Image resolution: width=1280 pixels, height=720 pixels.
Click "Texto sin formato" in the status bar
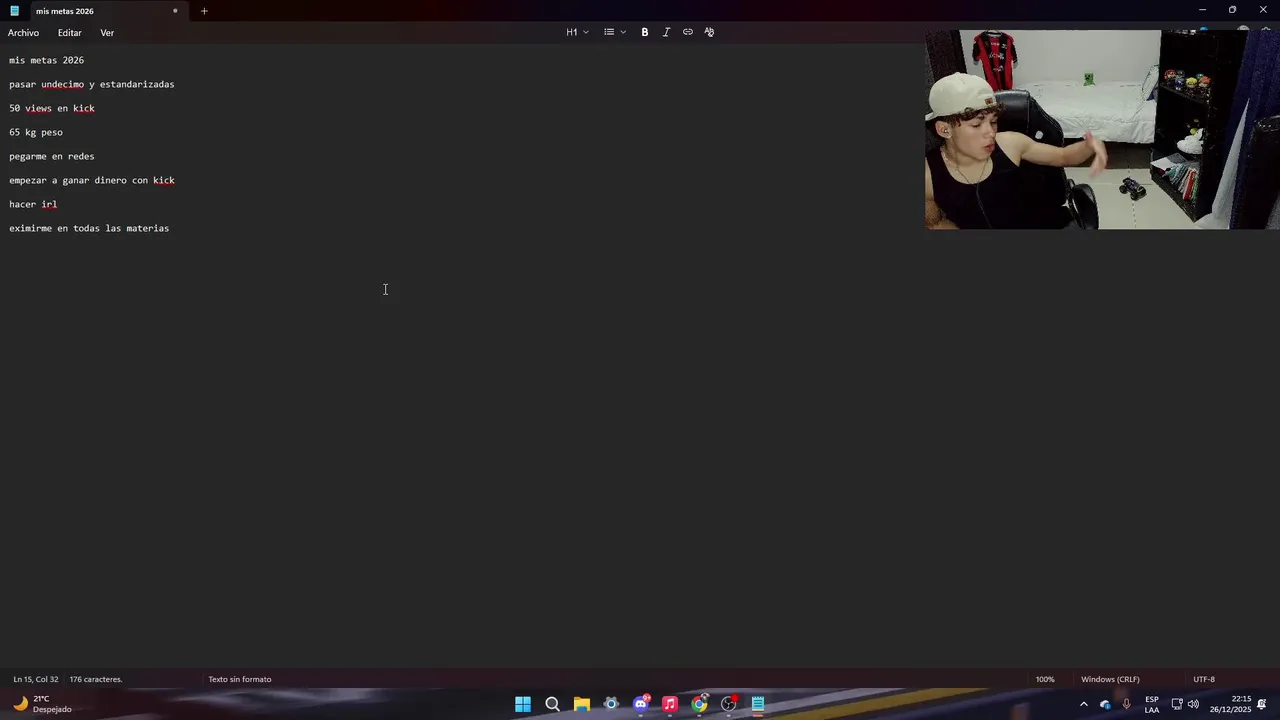click(240, 679)
